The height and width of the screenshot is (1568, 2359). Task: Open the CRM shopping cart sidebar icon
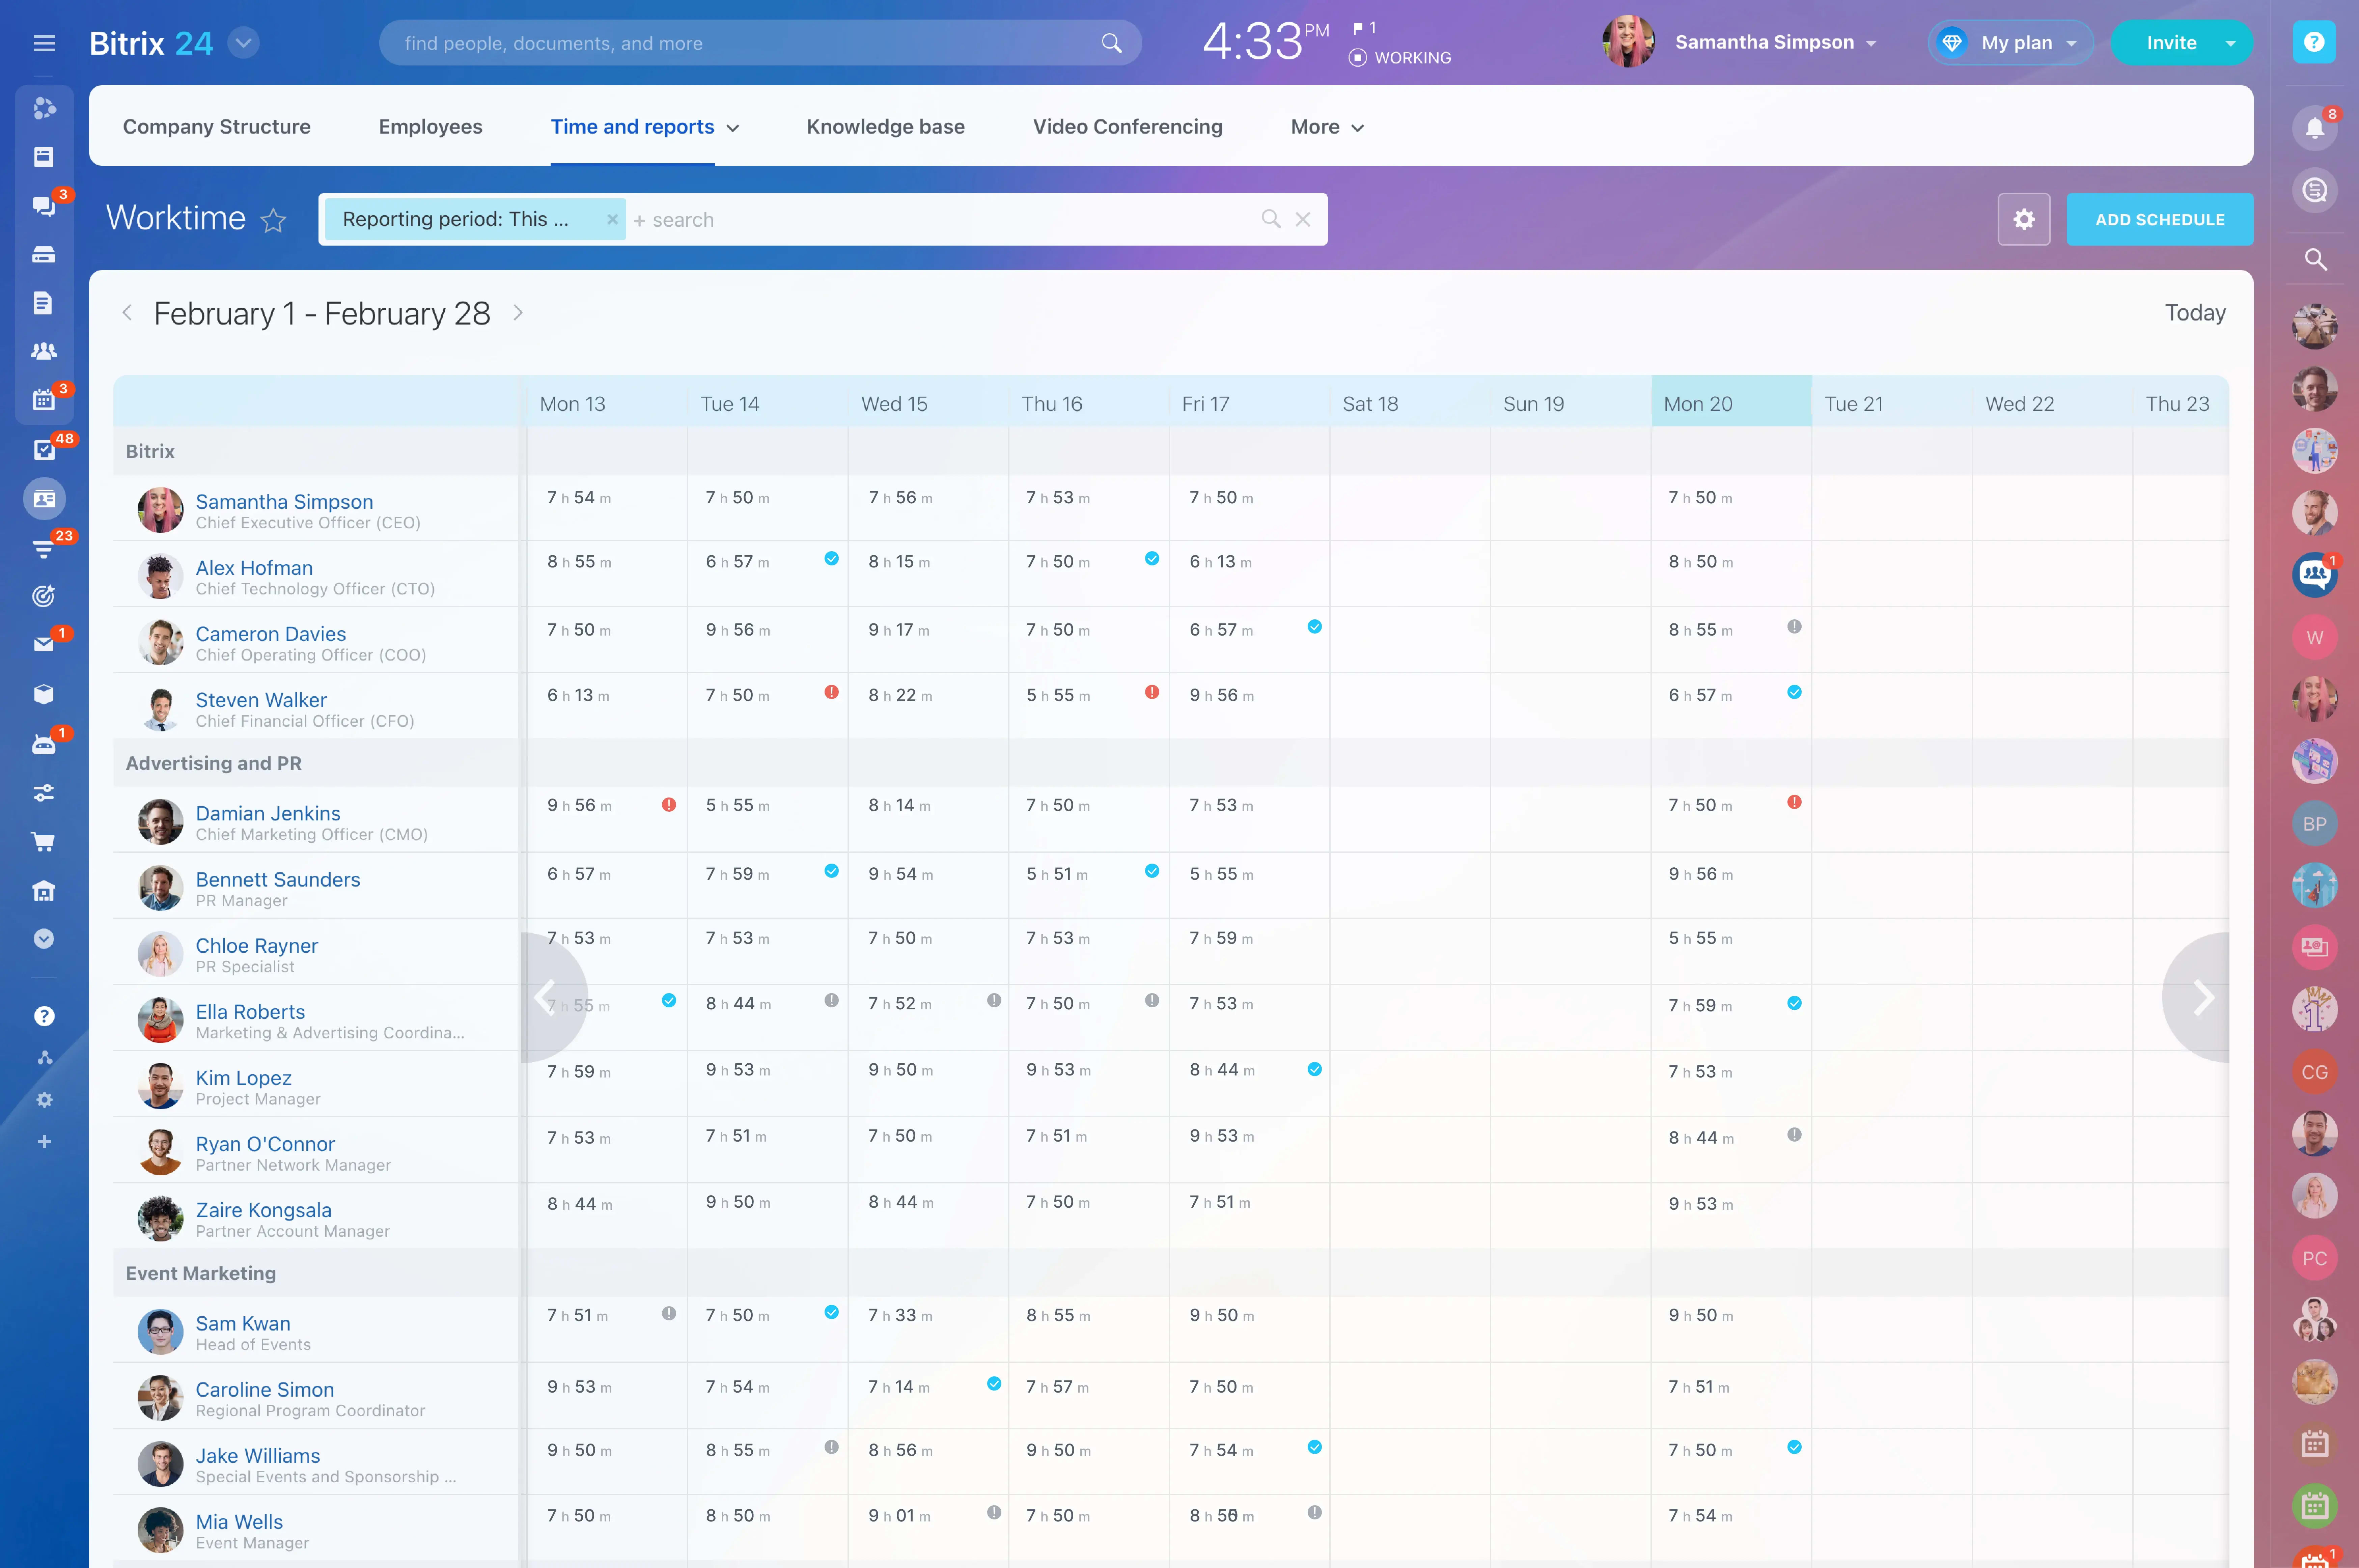pyautogui.click(x=43, y=842)
